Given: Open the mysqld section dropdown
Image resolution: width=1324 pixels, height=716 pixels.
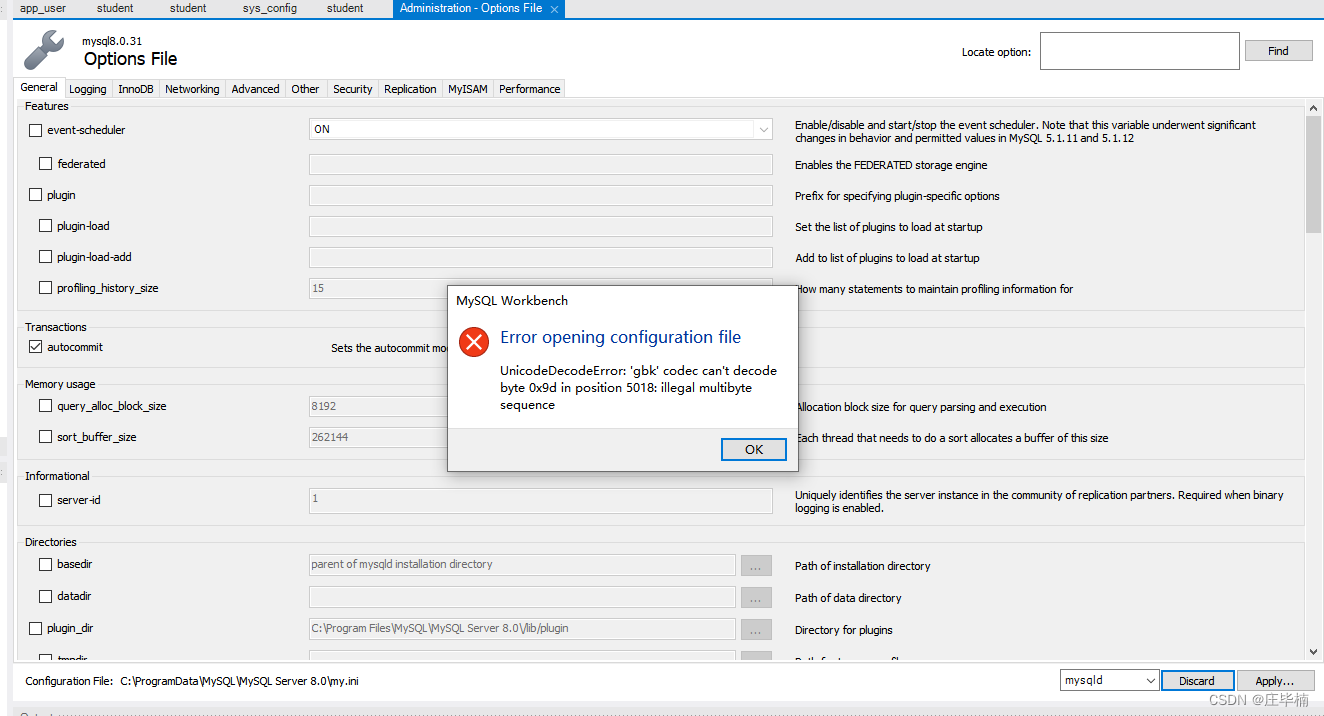Looking at the screenshot, I should [1110, 680].
